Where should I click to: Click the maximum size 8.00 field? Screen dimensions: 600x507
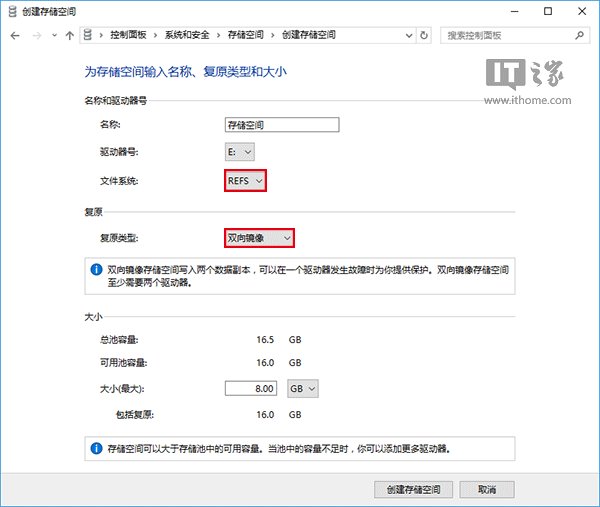pos(252,388)
